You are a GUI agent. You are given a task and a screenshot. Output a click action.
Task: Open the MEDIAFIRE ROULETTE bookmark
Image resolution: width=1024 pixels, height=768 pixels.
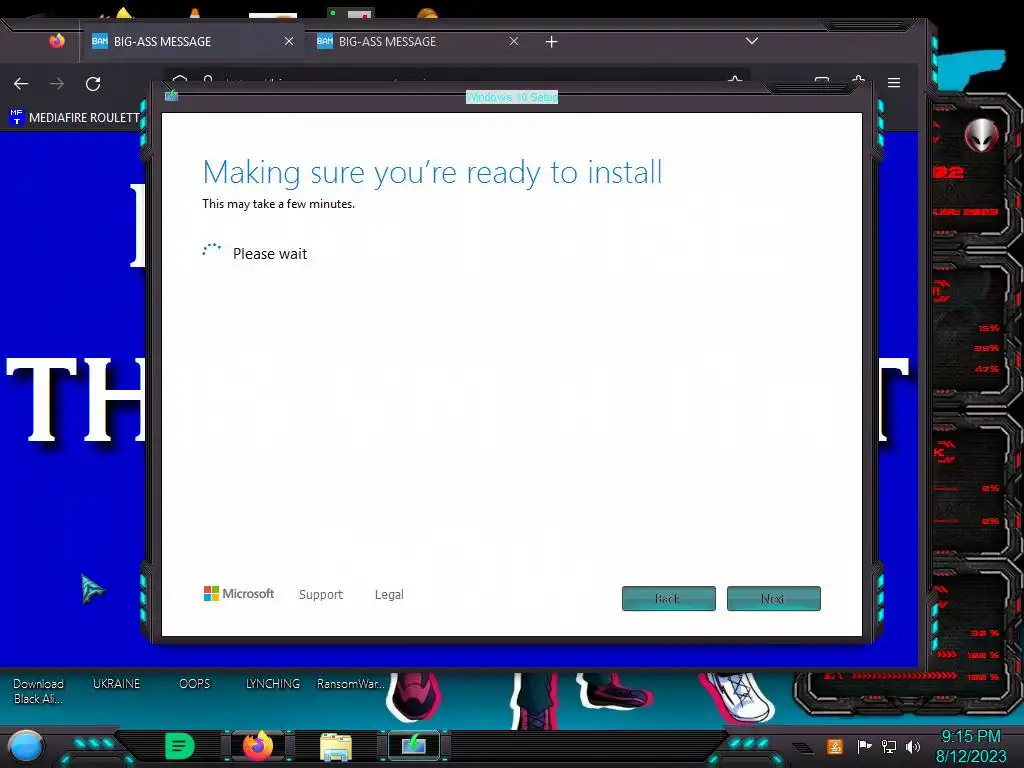75,118
